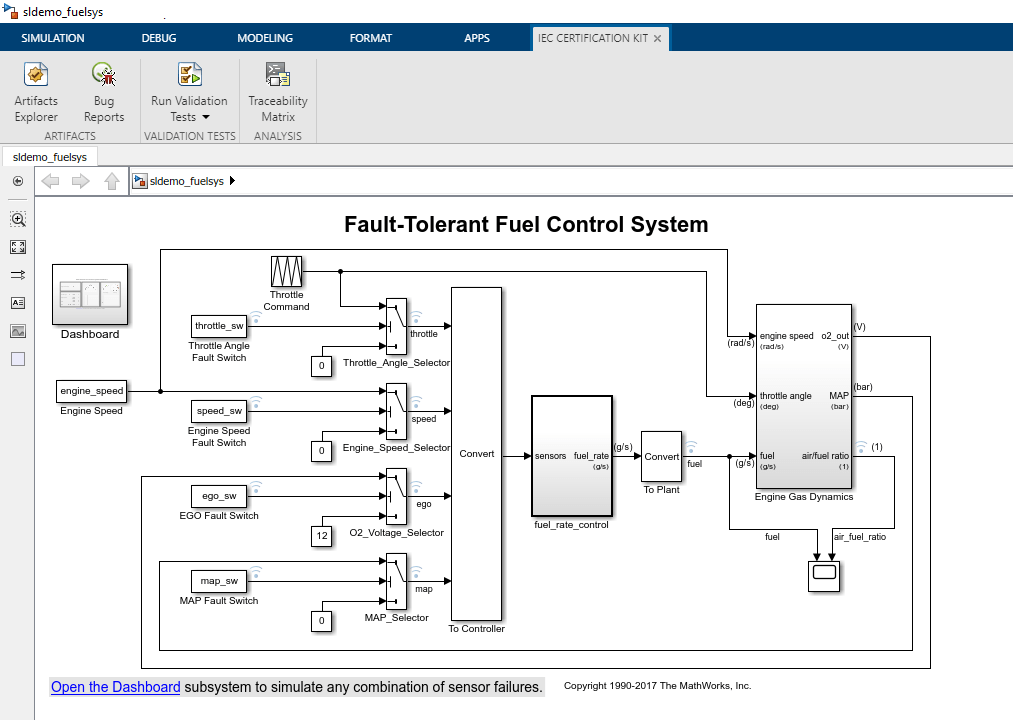Select the Zoom tool in the left palette
This screenshot has width=1013, height=720.
click(17, 219)
